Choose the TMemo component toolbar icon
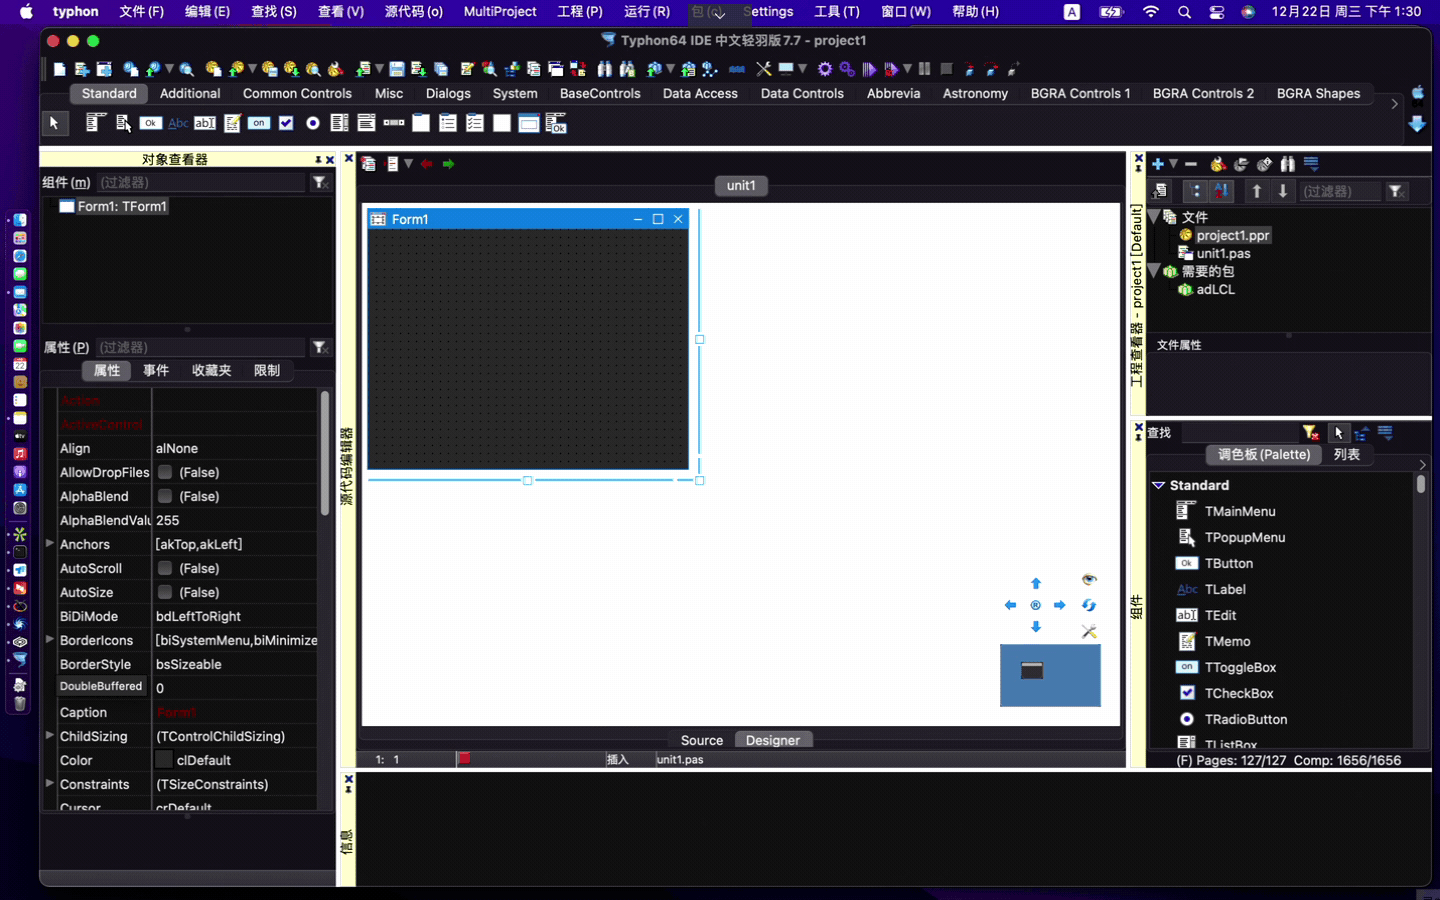 (x=232, y=123)
